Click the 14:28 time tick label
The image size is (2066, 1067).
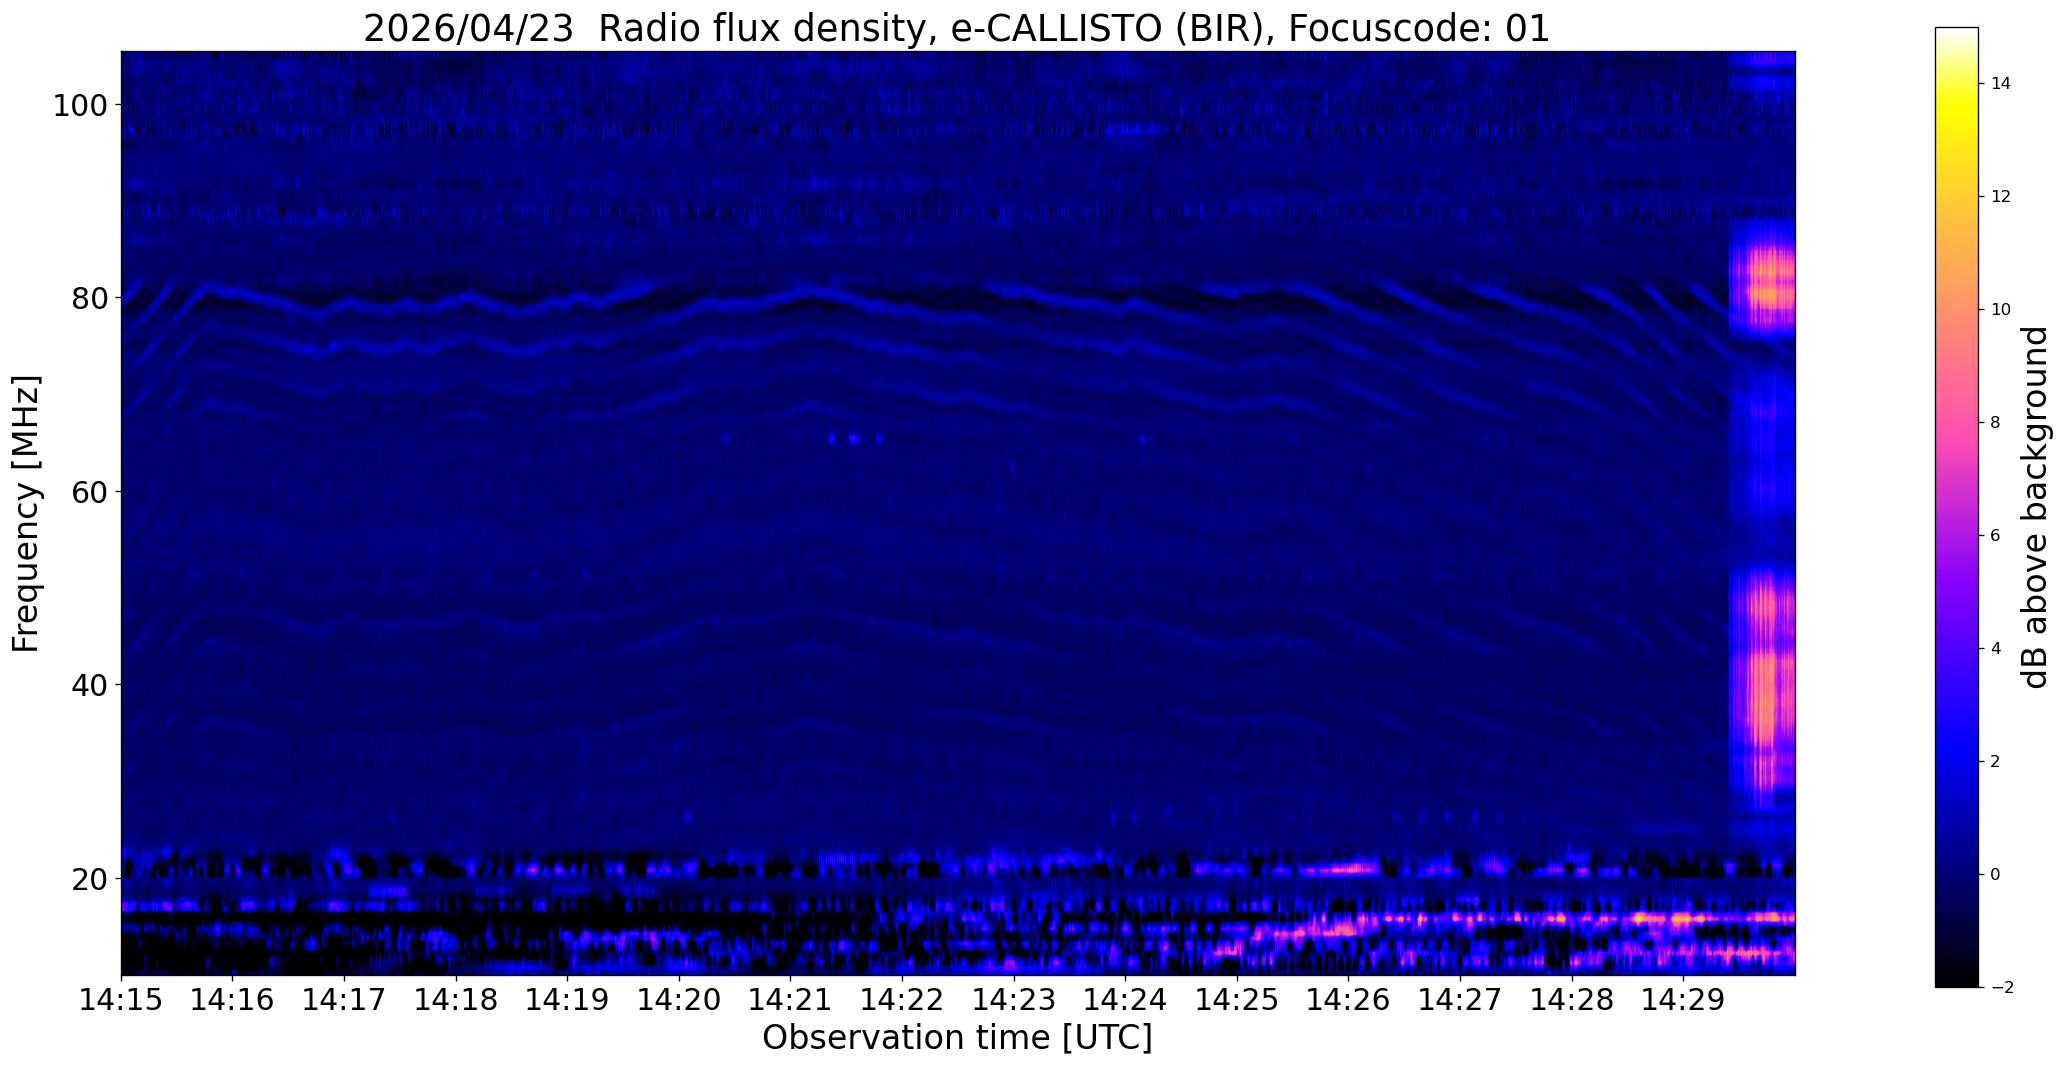[1571, 1000]
